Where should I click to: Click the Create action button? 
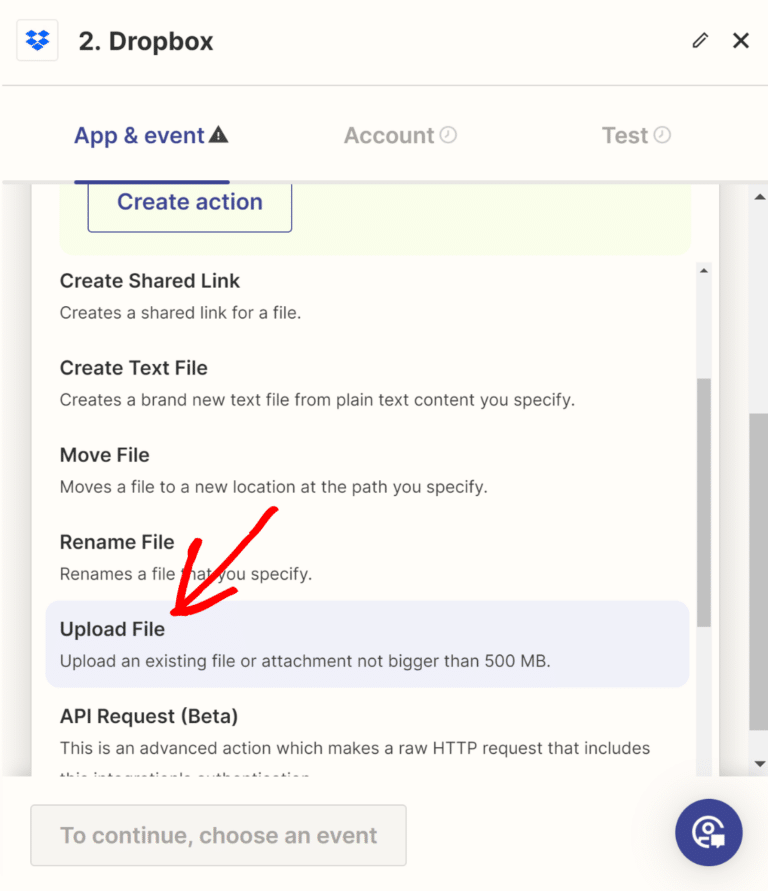[189, 202]
